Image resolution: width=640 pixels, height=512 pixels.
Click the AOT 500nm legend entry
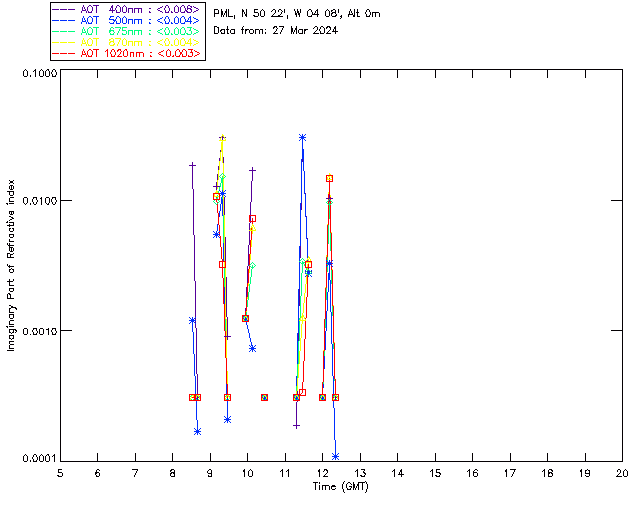coord(128,20)
